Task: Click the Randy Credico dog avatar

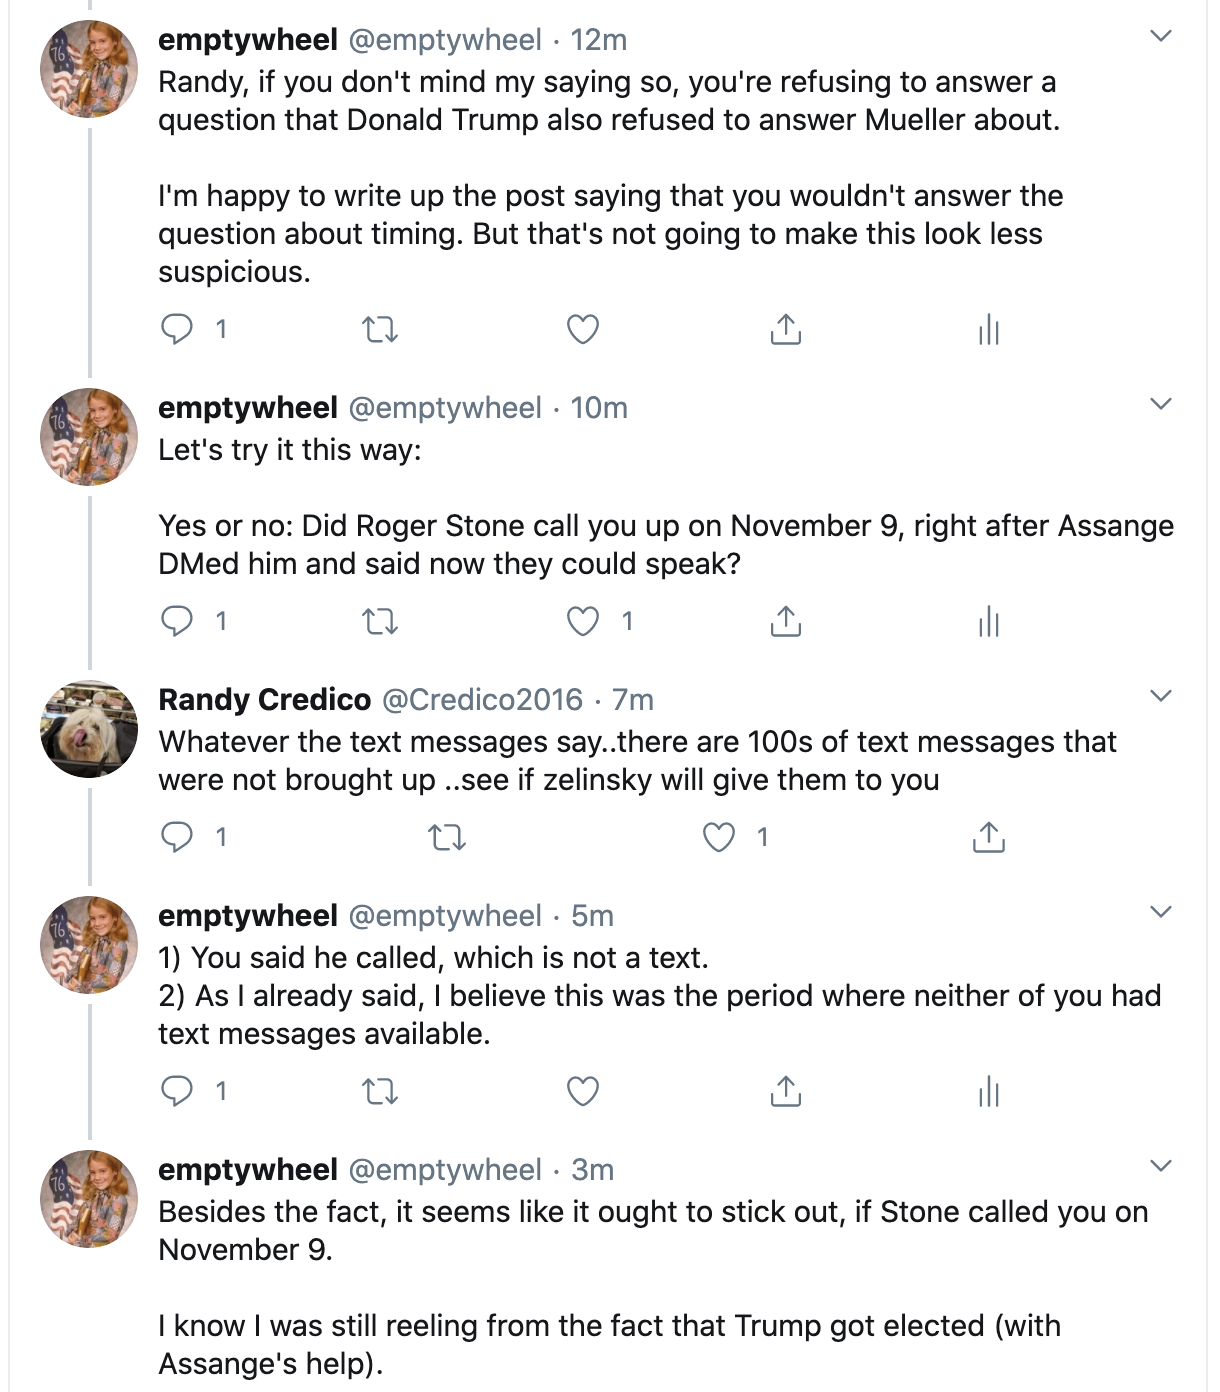Action: click(x=89, y=729)
